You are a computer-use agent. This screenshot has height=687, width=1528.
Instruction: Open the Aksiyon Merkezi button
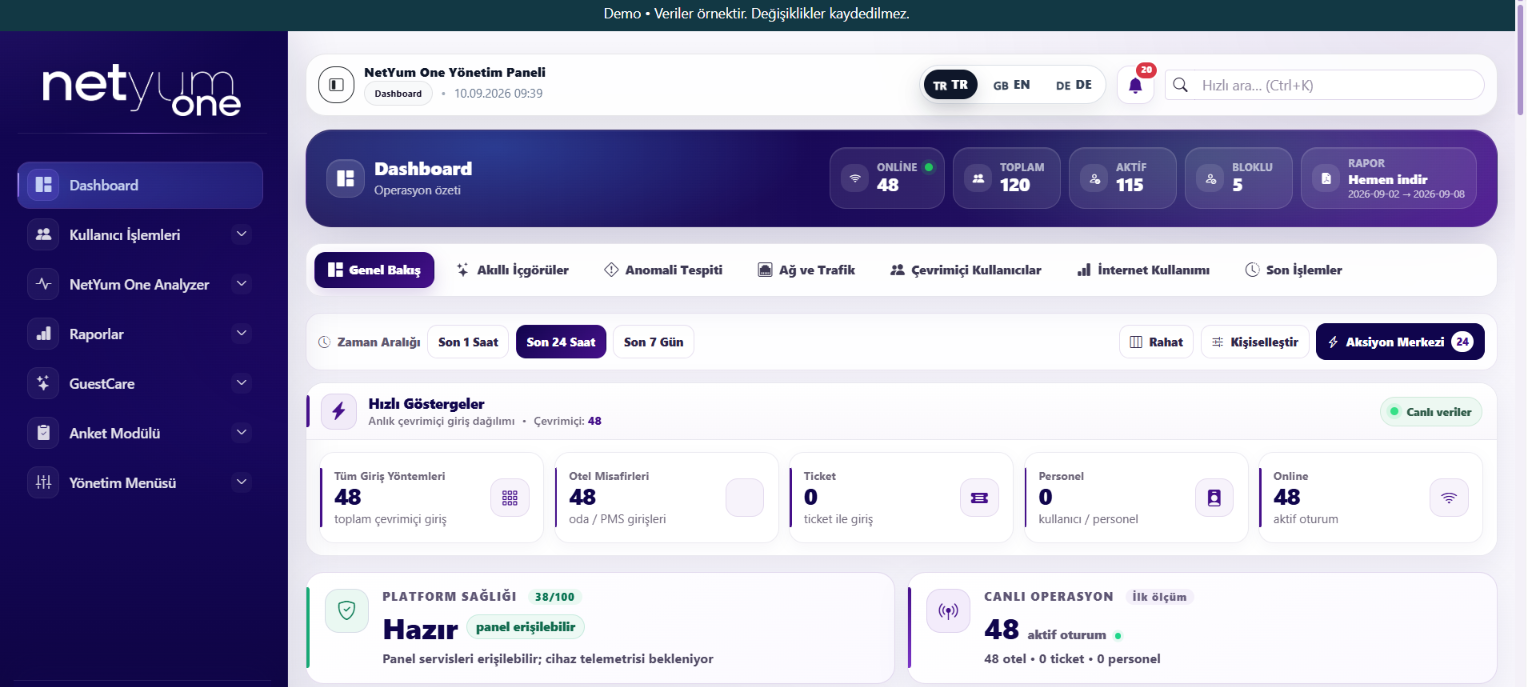tap(1400, 342)
